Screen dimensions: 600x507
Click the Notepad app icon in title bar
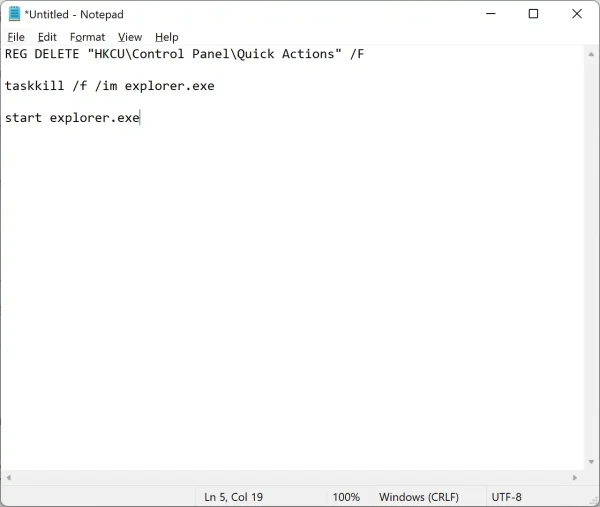pyautogui.click(x=14, y=14)
